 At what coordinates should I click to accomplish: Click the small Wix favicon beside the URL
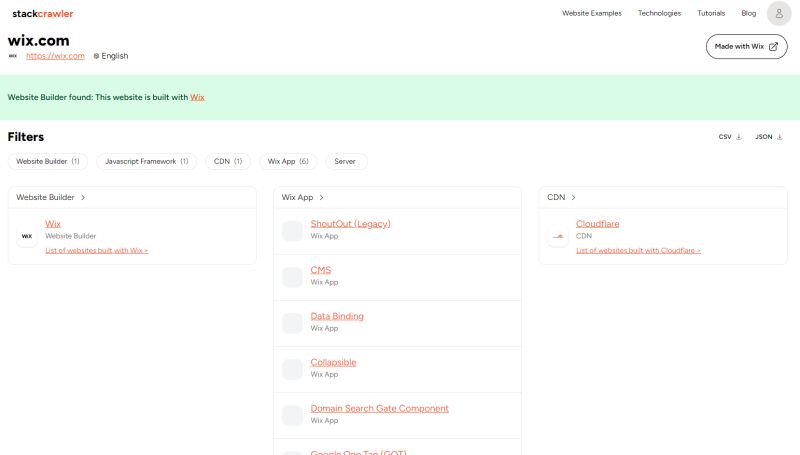[x=13, y=56]
